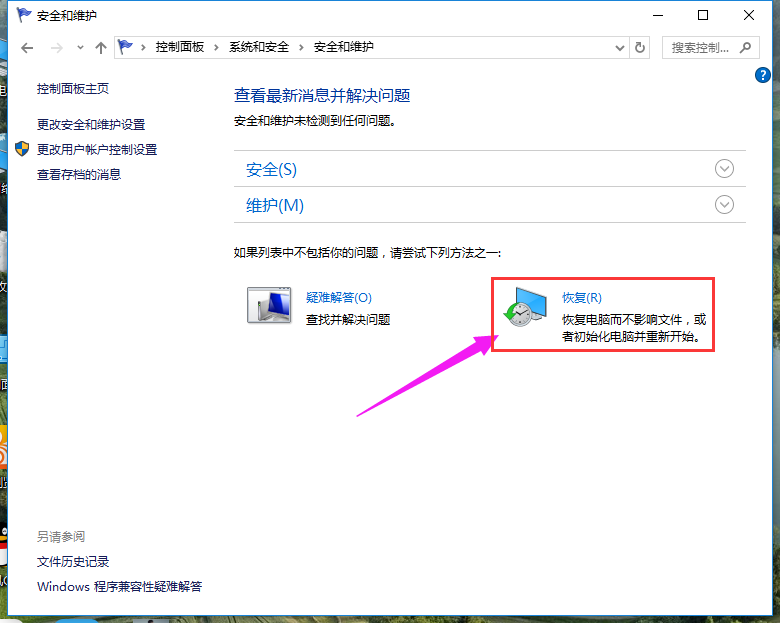Open the address bar history dropdown
This screenshot has width=780, height=623.
[619, 48]
